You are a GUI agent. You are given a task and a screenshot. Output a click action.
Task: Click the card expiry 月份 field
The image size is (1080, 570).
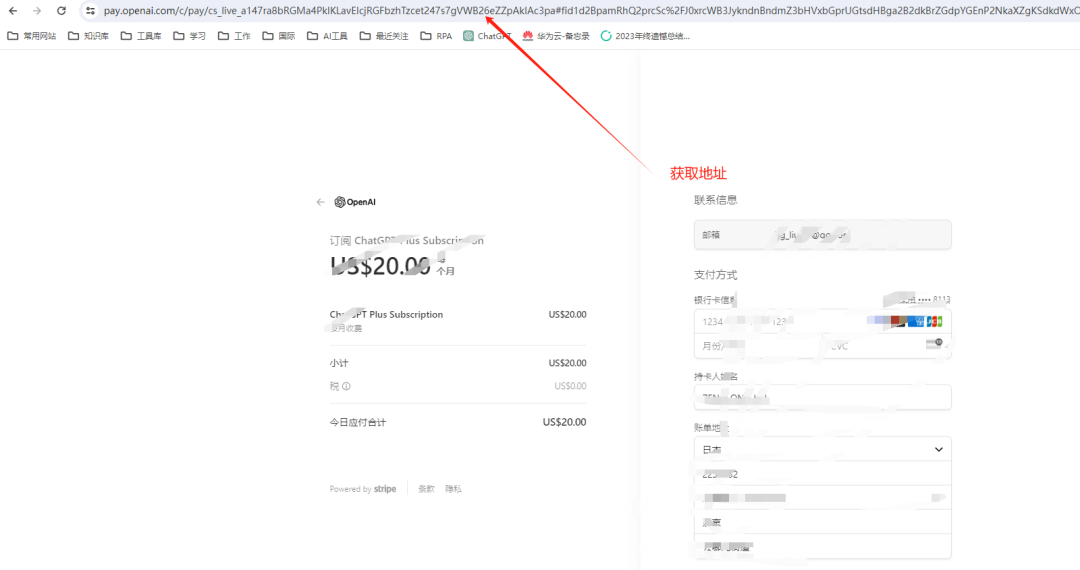(x=758, y=346)
